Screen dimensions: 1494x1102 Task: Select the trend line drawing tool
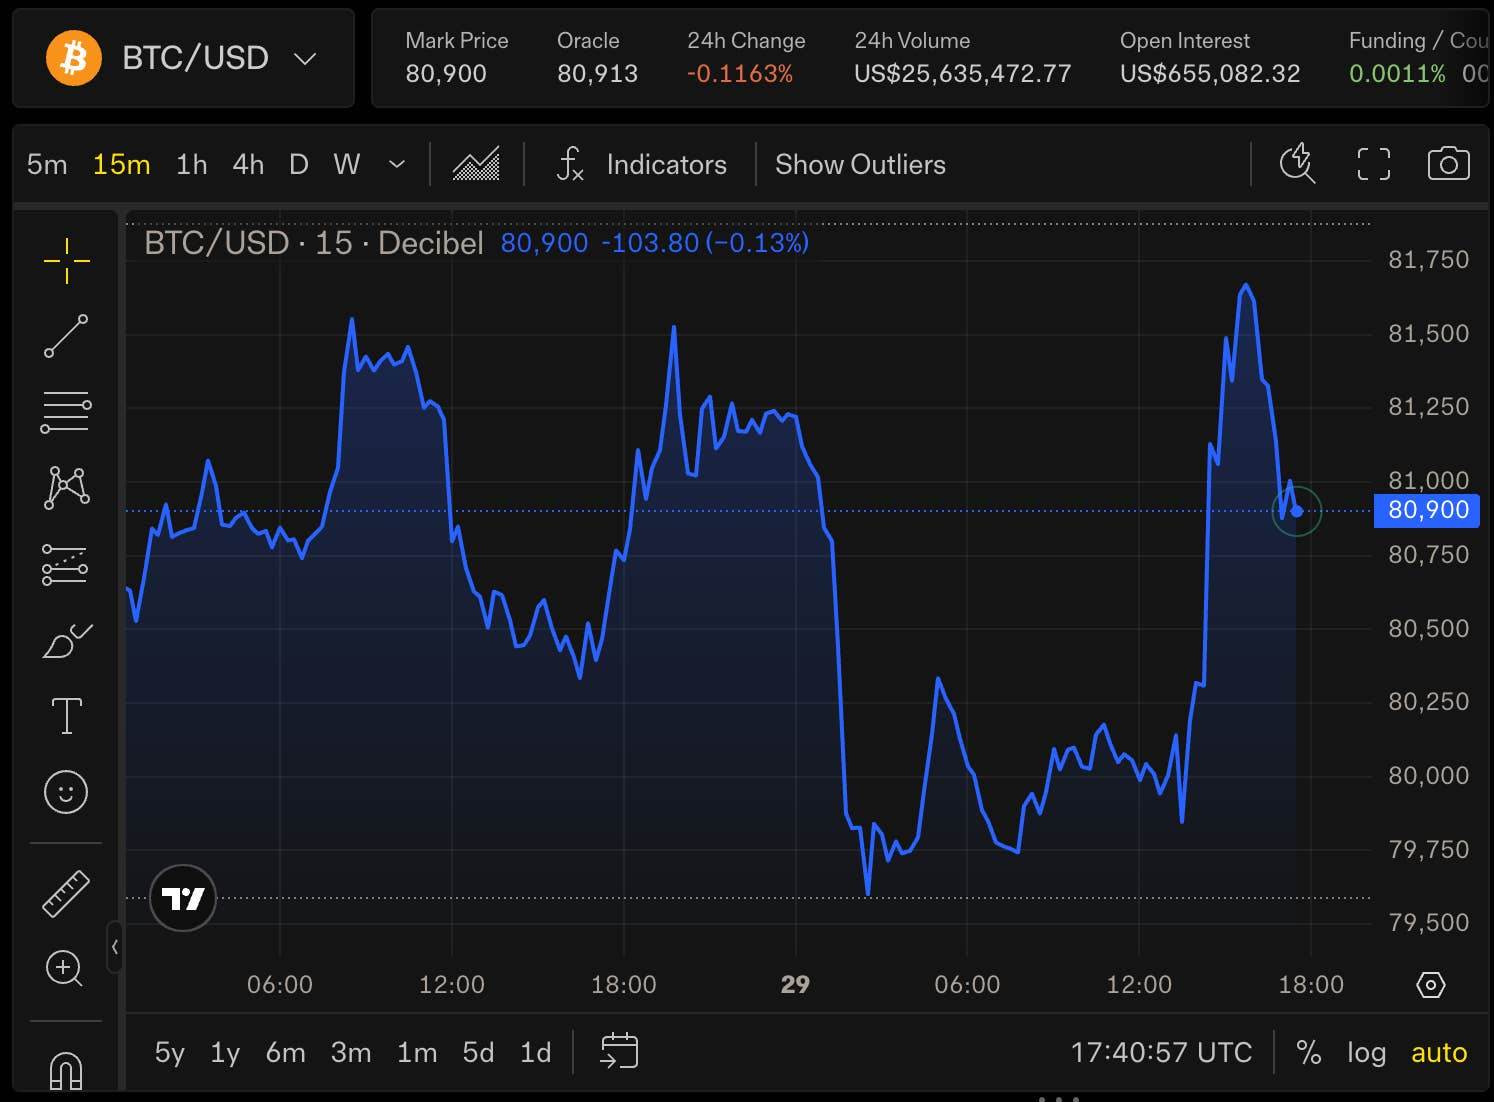tap(66, 336)
